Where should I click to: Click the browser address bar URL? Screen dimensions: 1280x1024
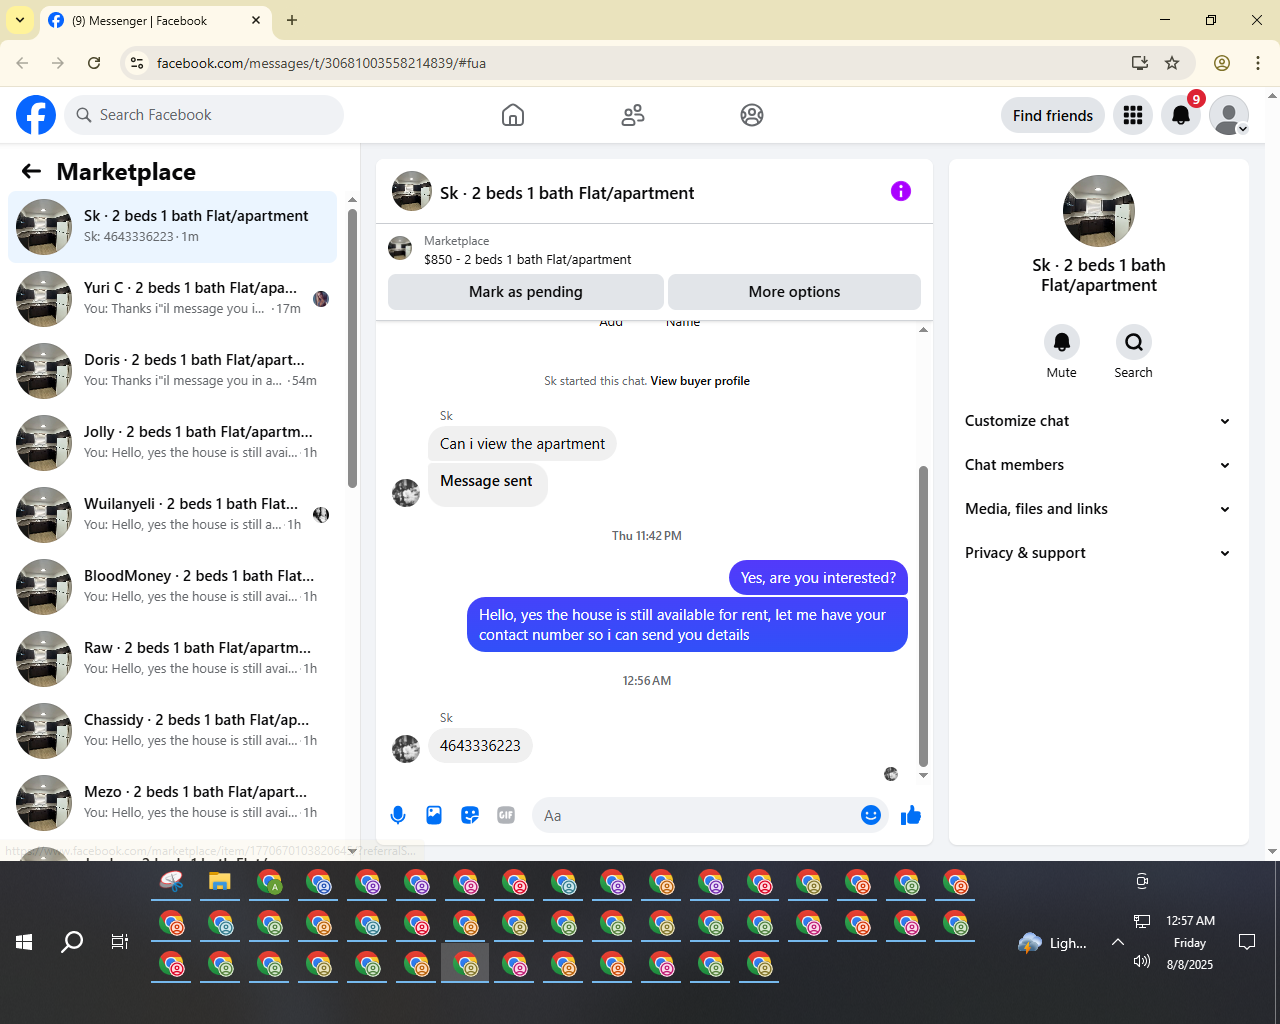[321, 63]
